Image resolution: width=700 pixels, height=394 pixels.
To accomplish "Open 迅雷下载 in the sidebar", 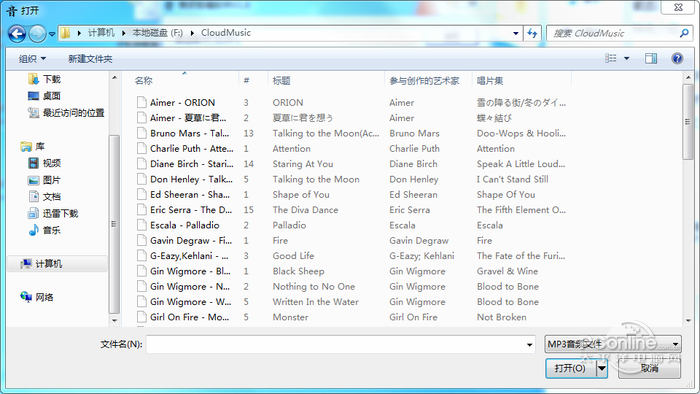I will point(53,213).
